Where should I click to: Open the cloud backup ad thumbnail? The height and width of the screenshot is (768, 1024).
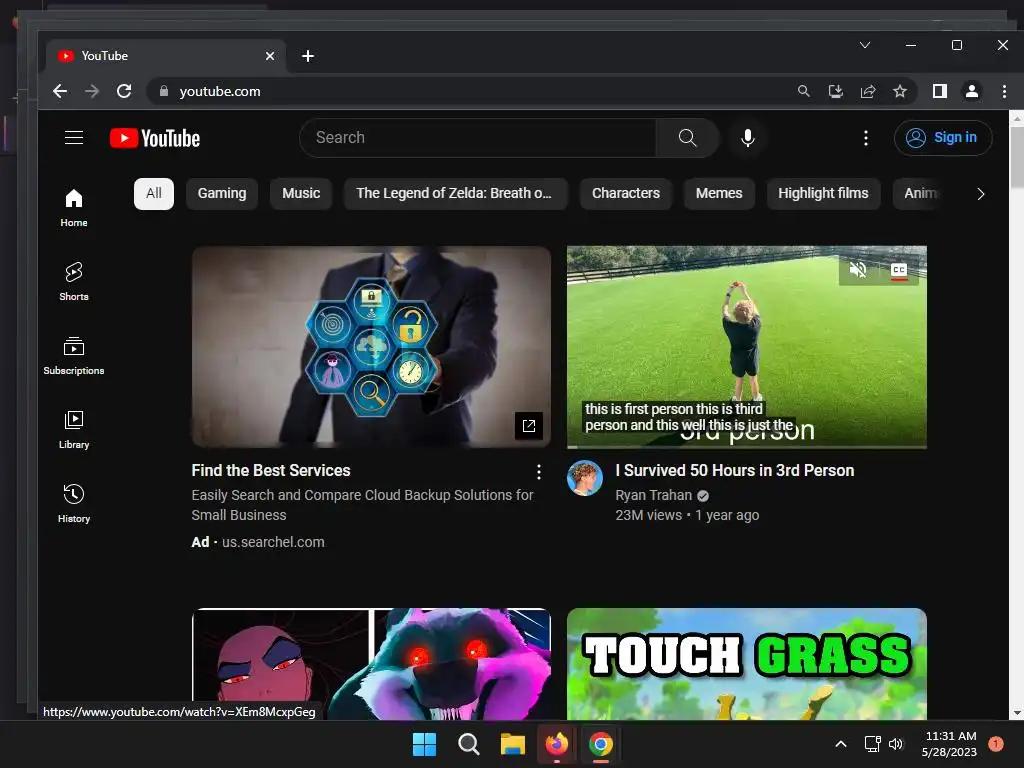(371, 347)
